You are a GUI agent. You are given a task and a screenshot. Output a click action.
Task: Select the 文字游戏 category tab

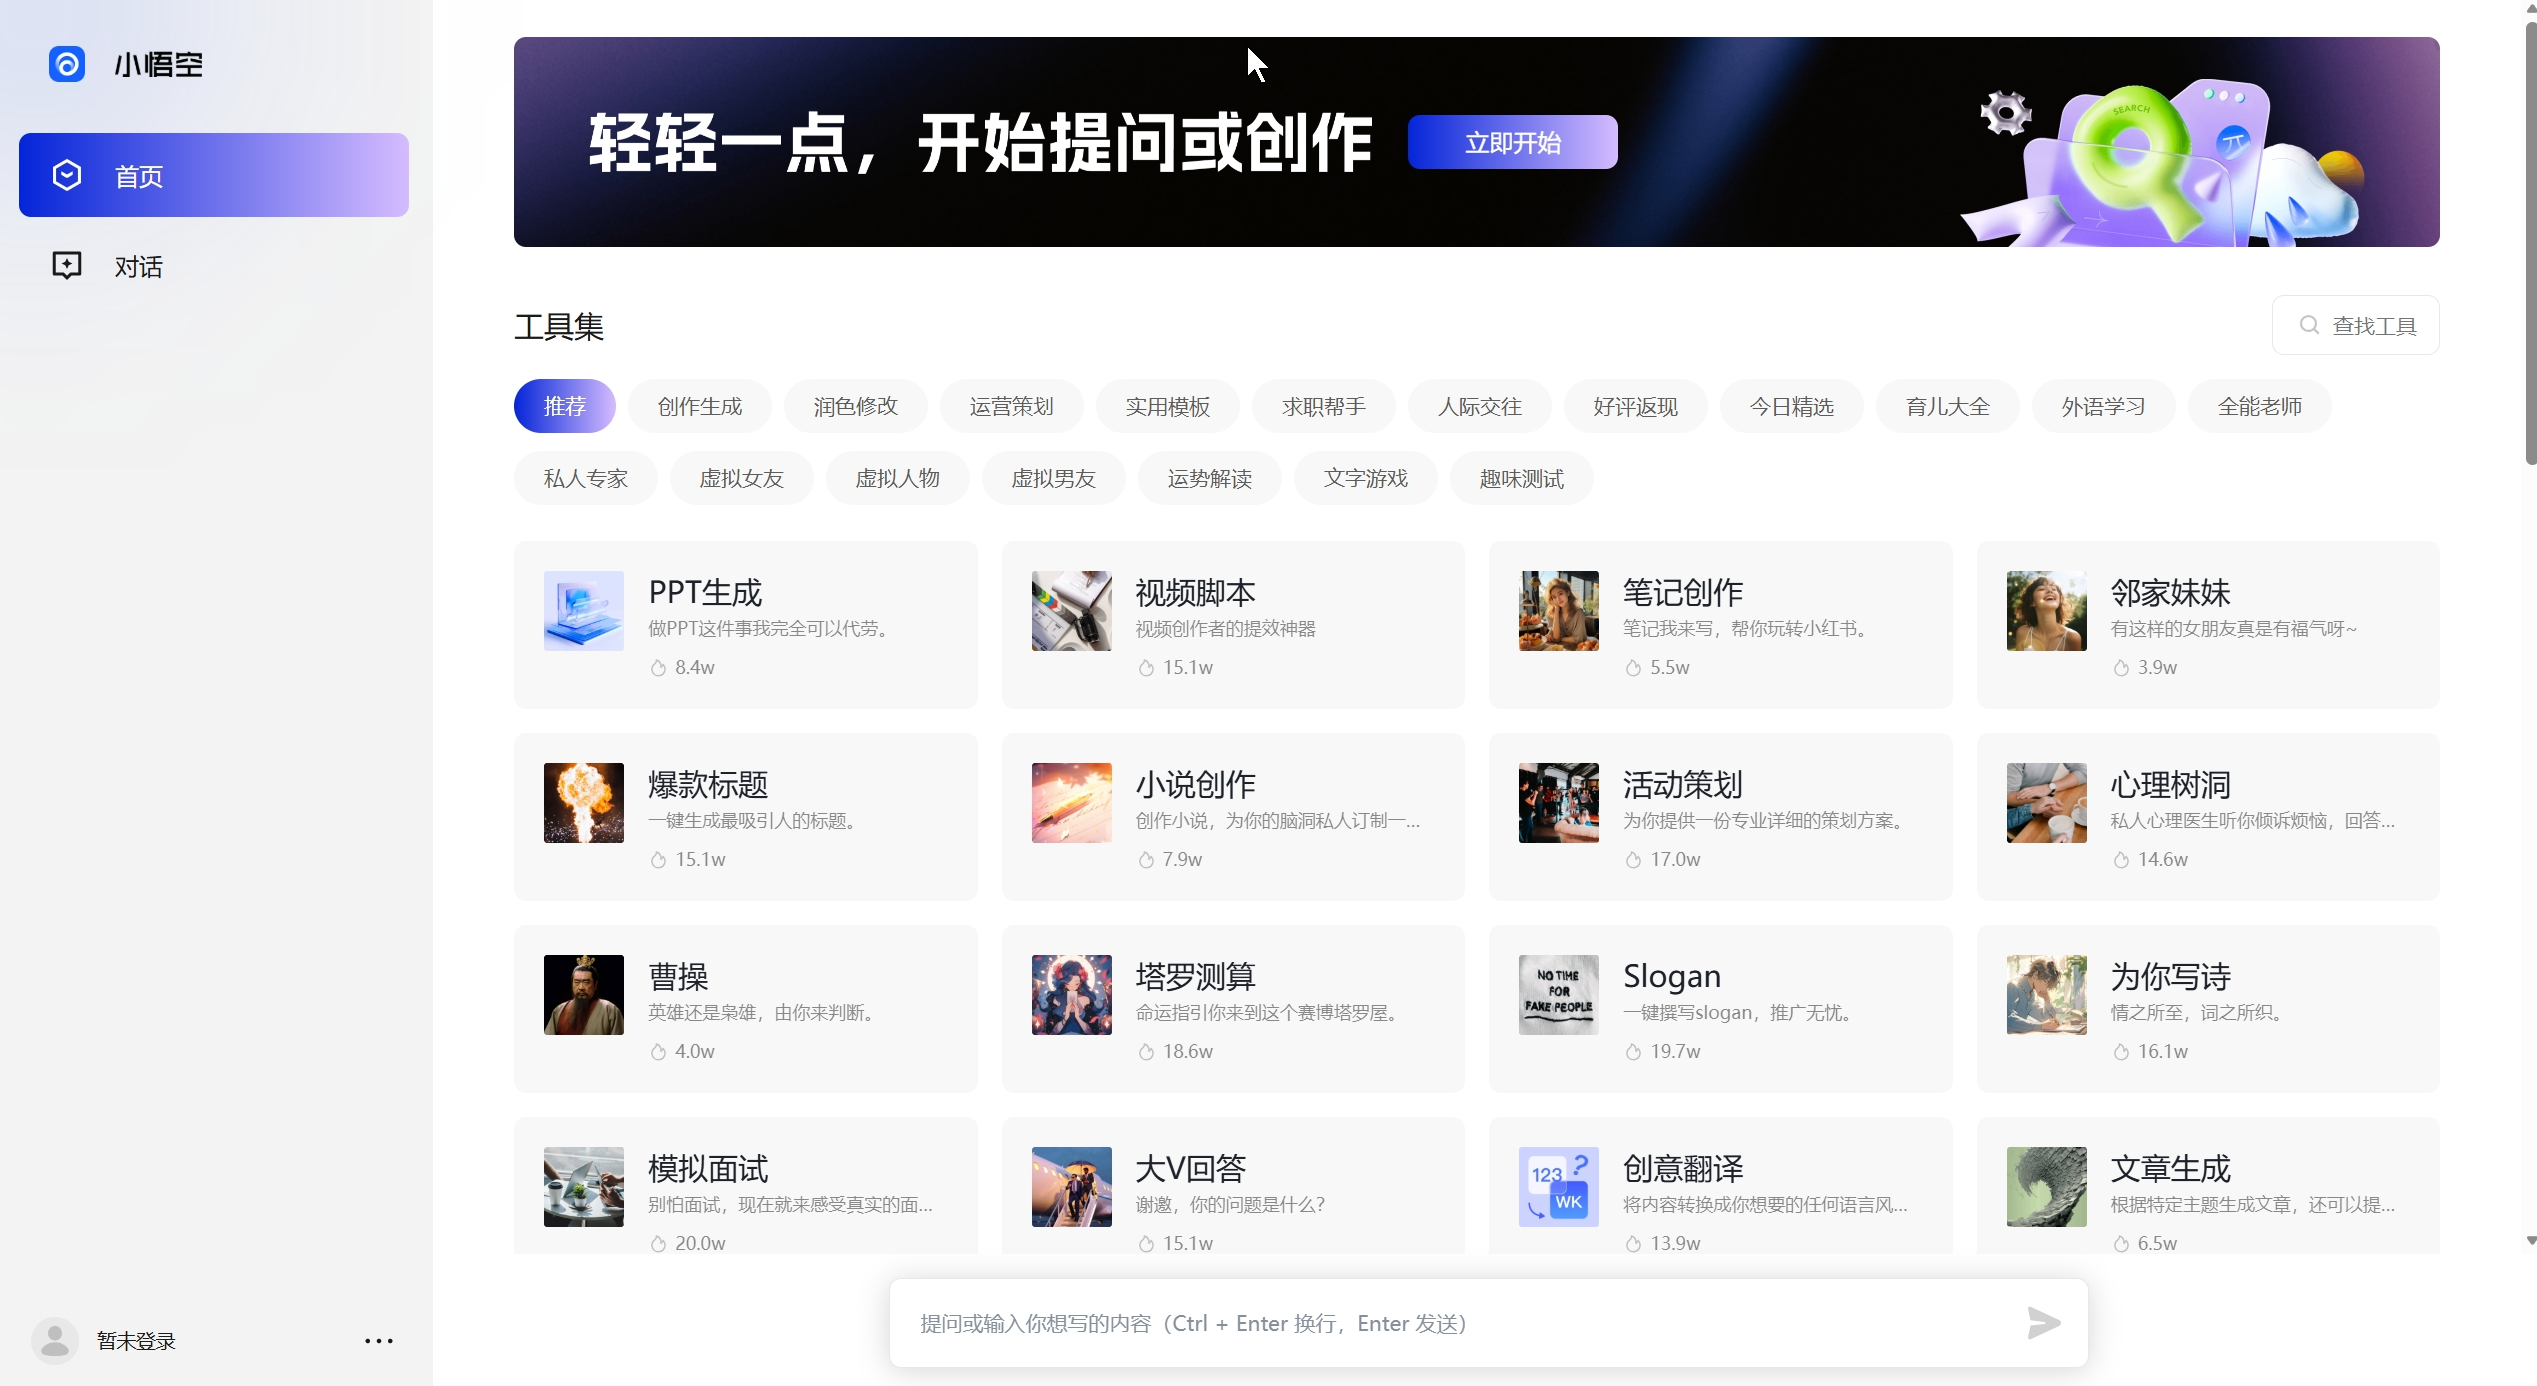coord(1366,479)
